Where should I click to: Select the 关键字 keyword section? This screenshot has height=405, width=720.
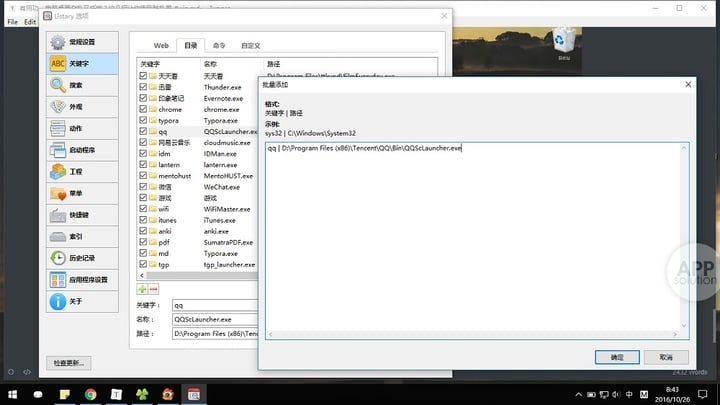pyautogui.click(x=82, y=63)
